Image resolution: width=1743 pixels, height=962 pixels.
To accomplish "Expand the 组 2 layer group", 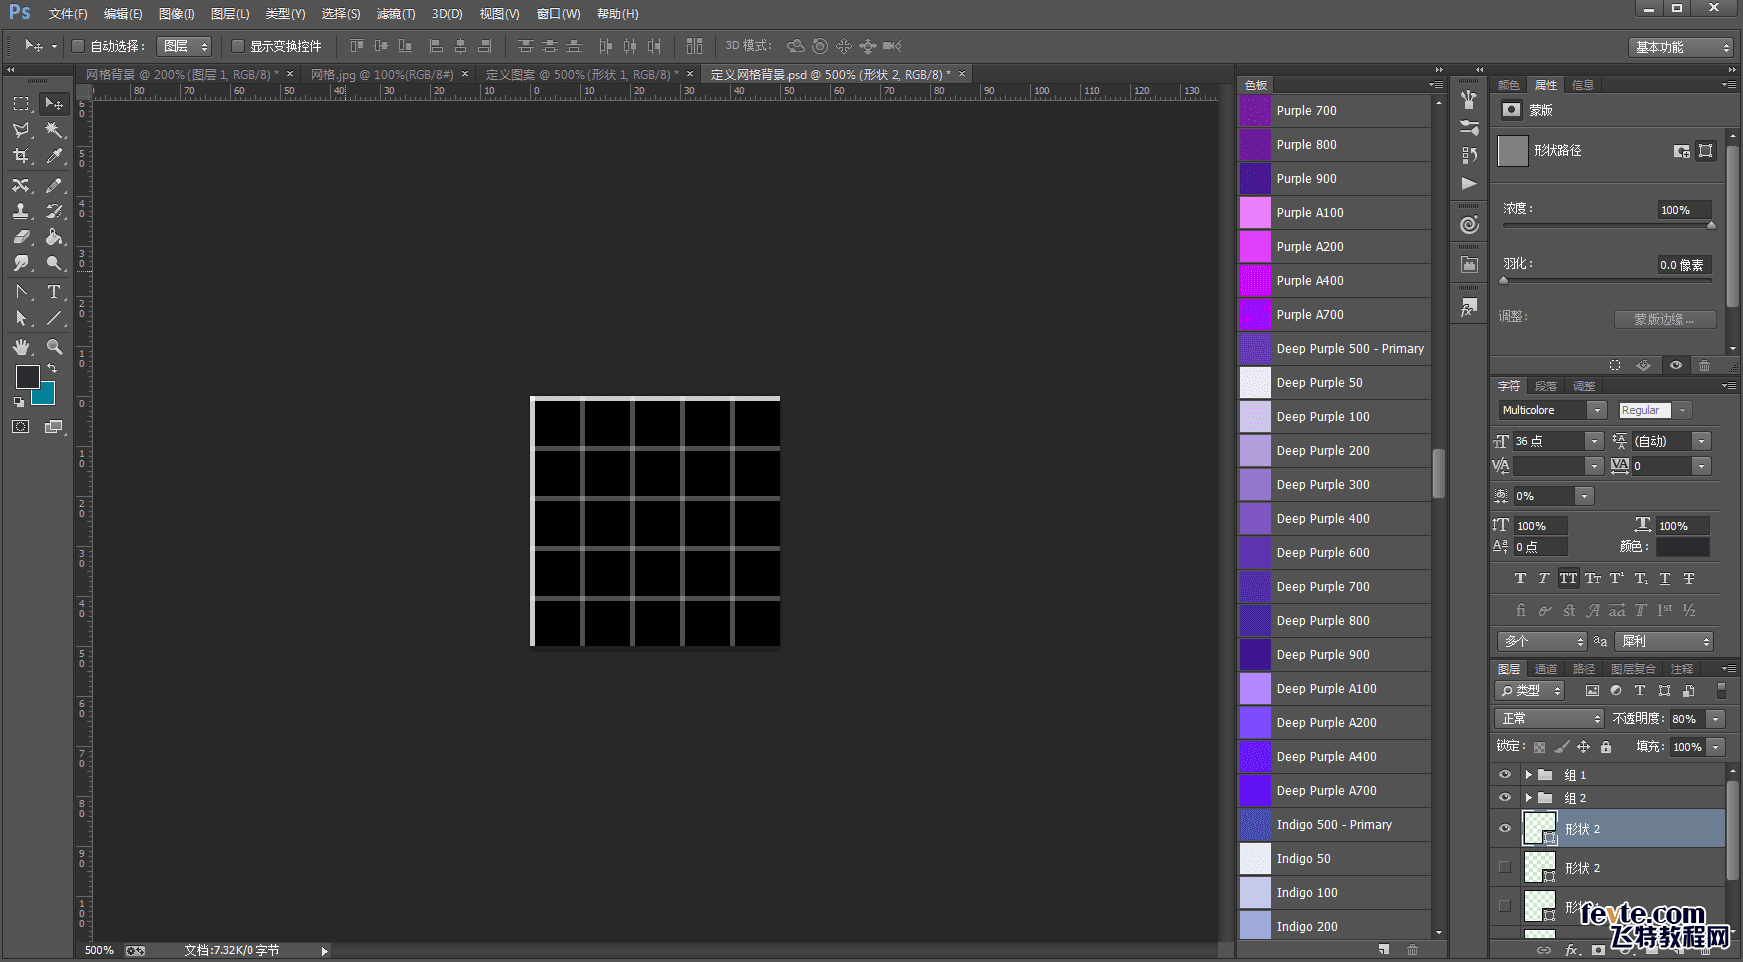I will pyautogui.click(x=1528, y=798).
